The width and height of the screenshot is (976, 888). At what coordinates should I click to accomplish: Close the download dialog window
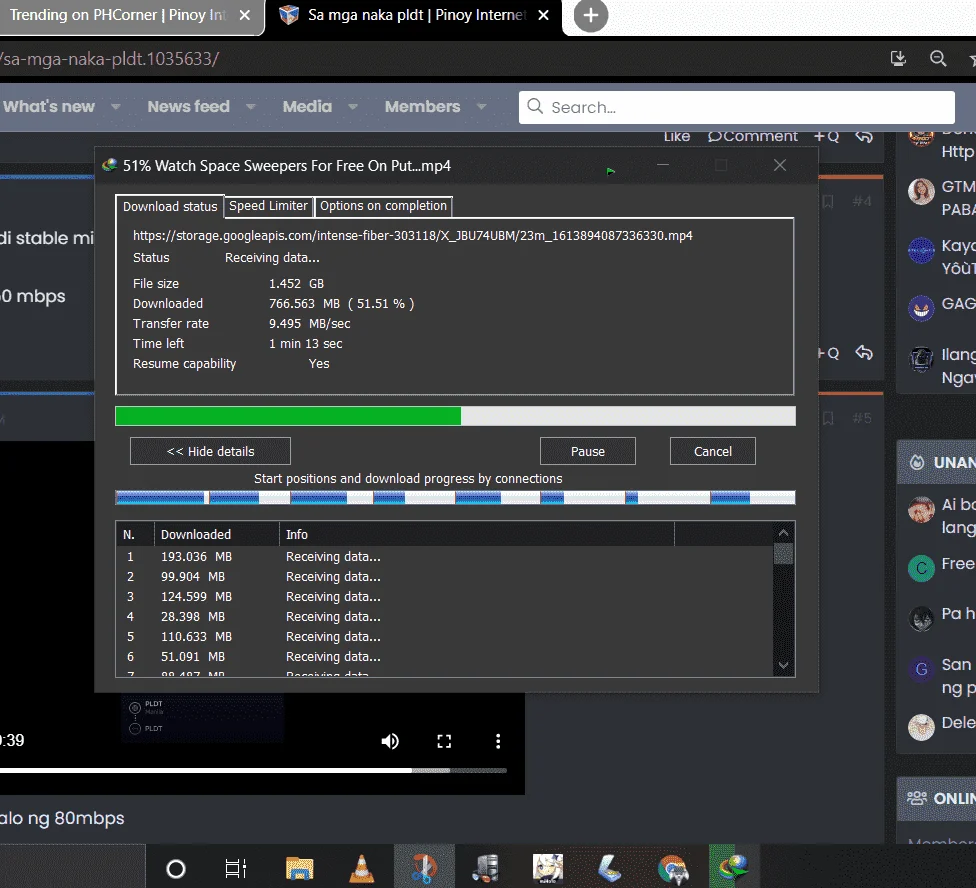(x=780, y=165)
